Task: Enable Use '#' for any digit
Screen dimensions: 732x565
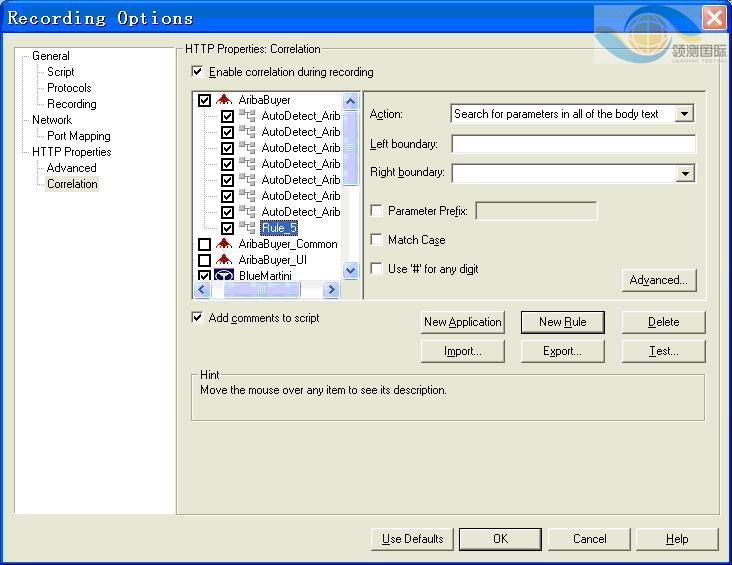Action: (376, 268)
